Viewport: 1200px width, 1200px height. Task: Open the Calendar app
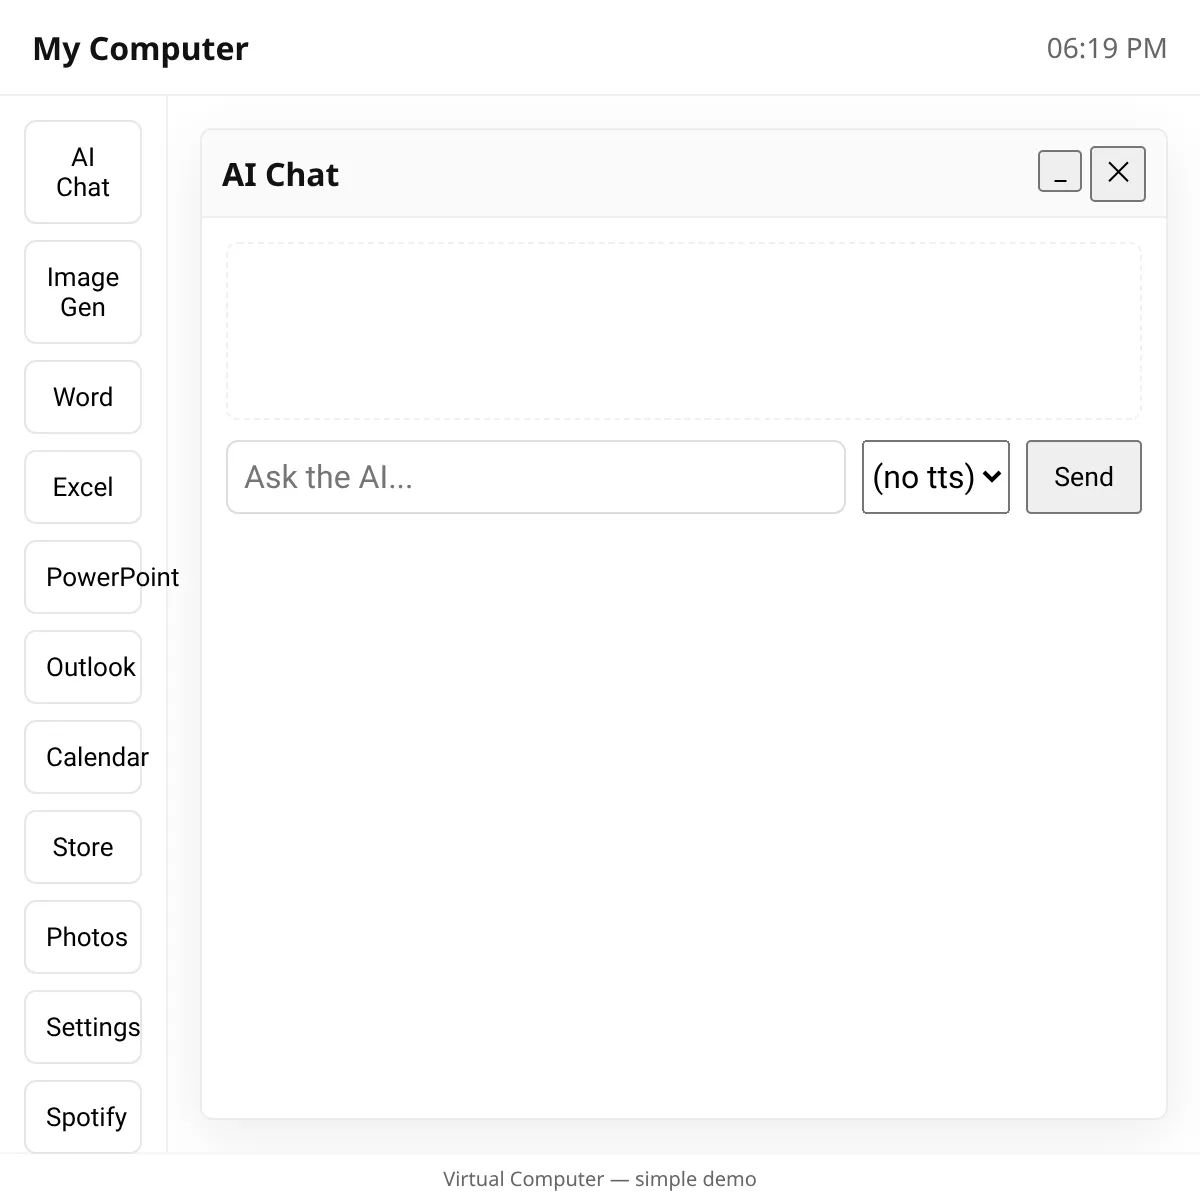tap(83, 757)
